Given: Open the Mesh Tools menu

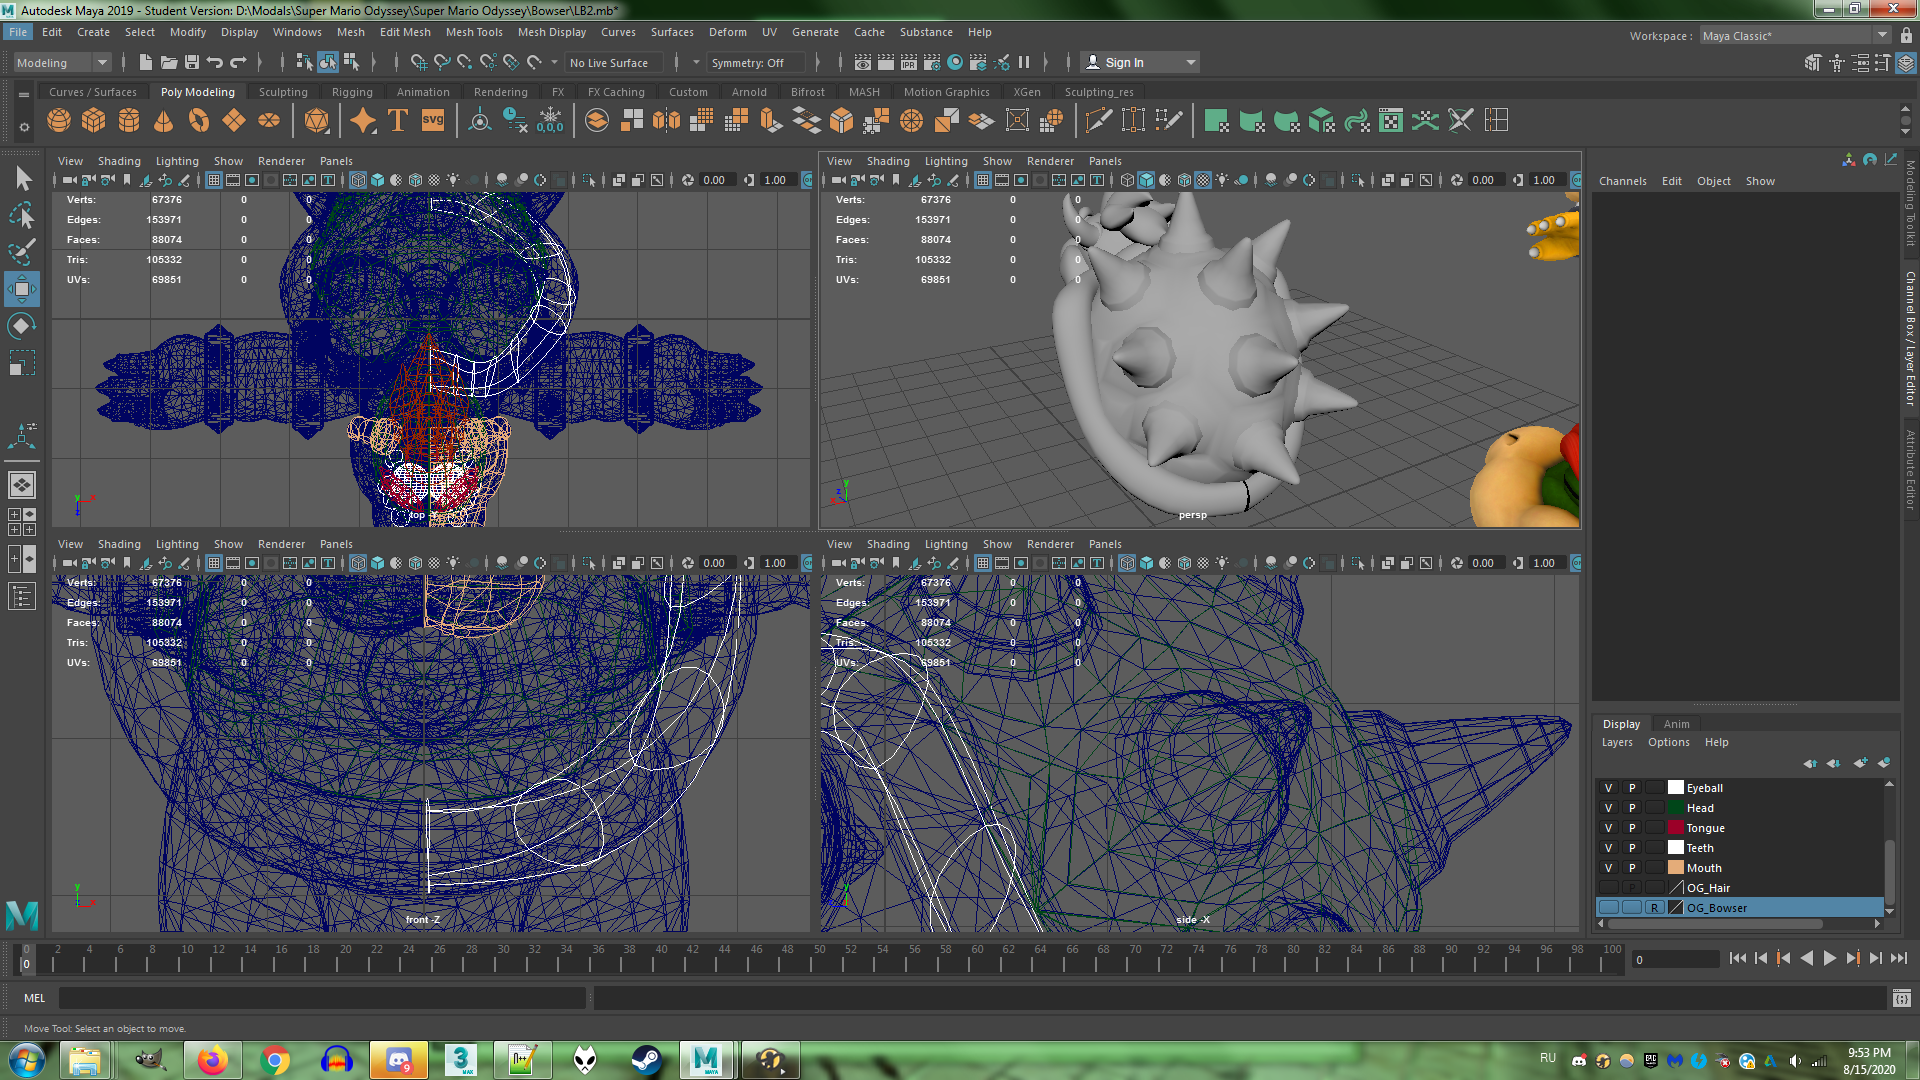Looking at the screenshot, I should click(474, 32).
